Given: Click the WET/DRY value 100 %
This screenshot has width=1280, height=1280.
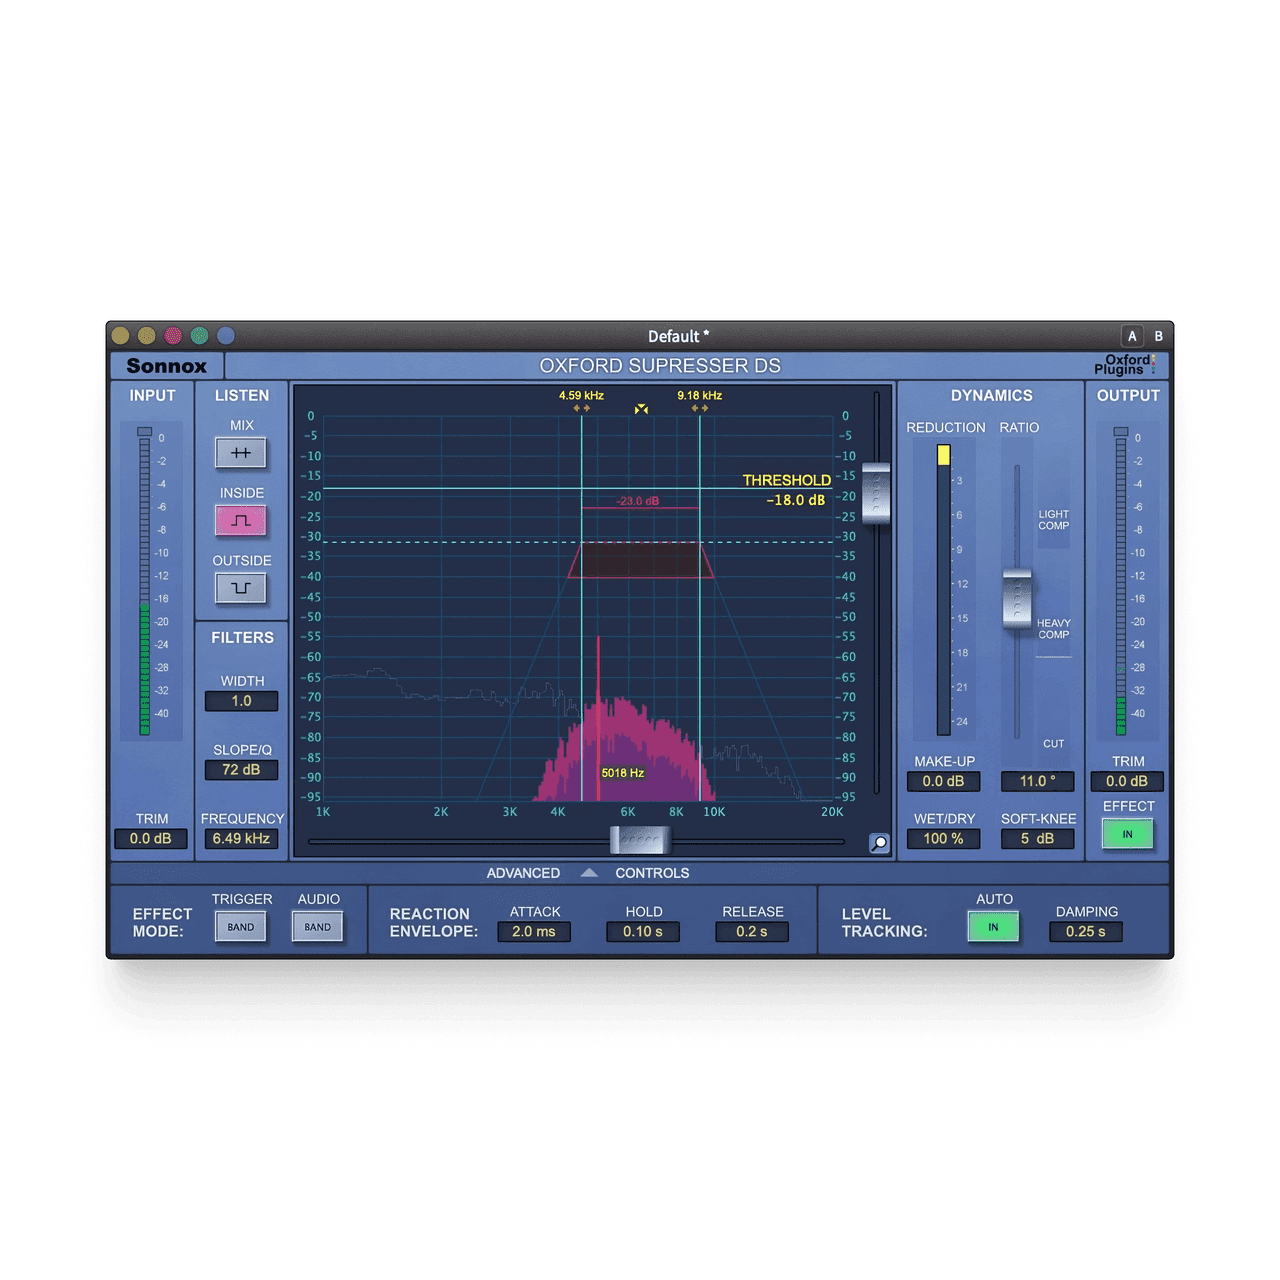Looking at the screenshot, I should tap(944, 838).
